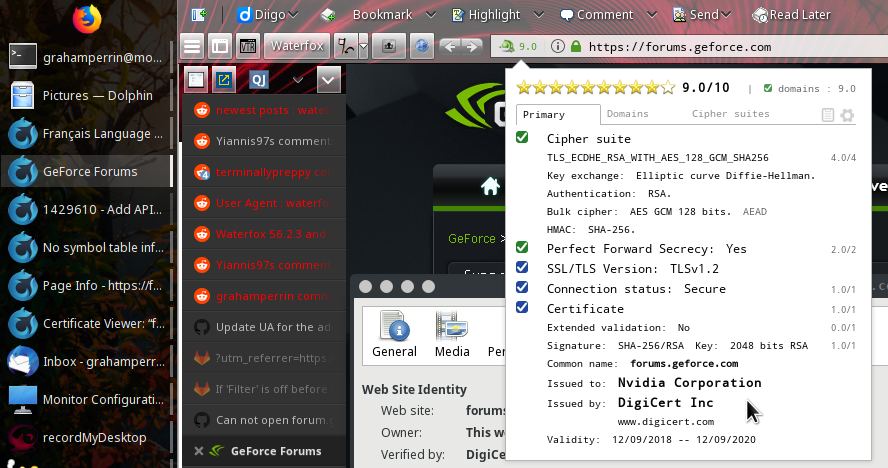This screenshot has width=888, height=468.
Task: Click the Waterfox toolbar button
Action: coord(297,46)
